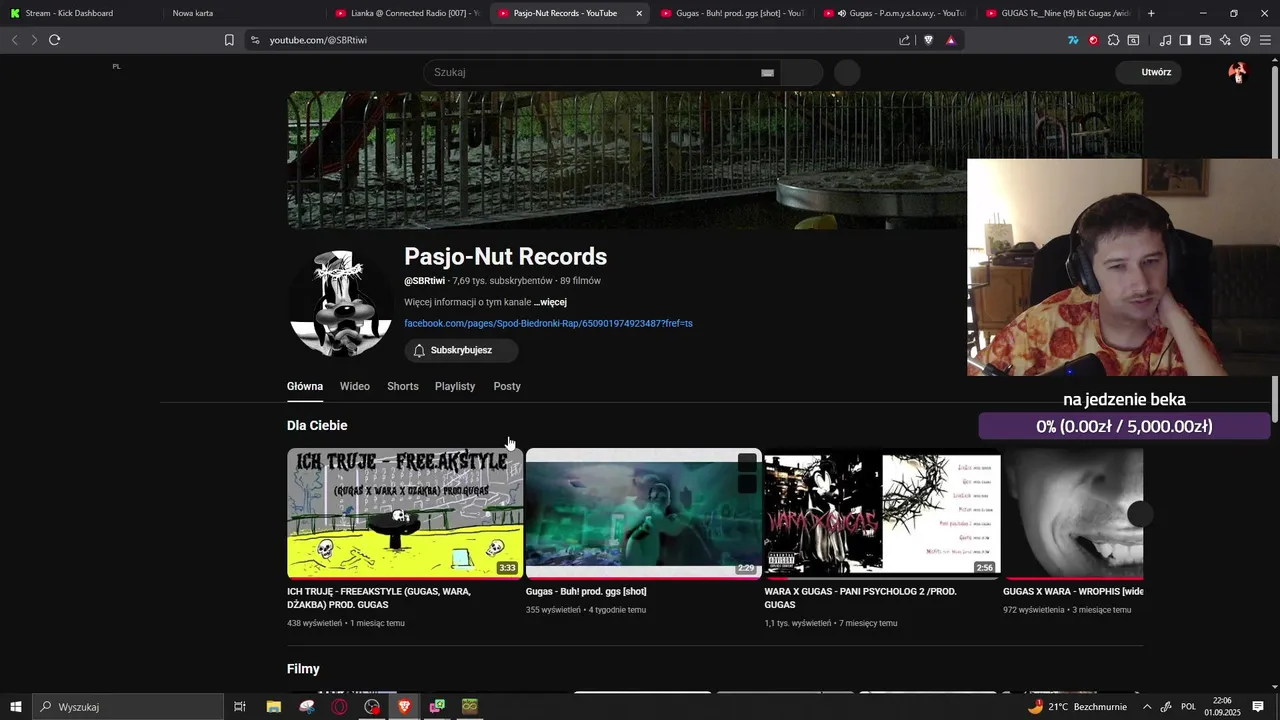Switch to Gugas - Buh! prod. ggs tab
The image size is (1280, 720).
point(732,13)
